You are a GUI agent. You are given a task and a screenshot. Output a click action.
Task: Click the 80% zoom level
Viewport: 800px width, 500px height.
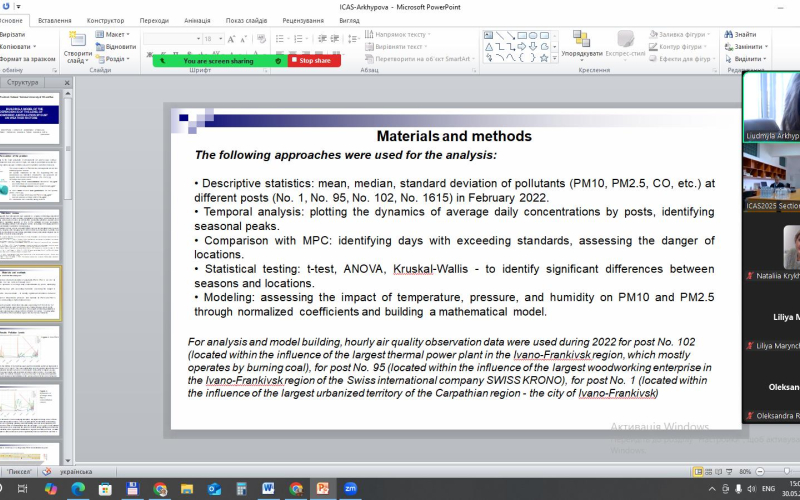[745, 472]
